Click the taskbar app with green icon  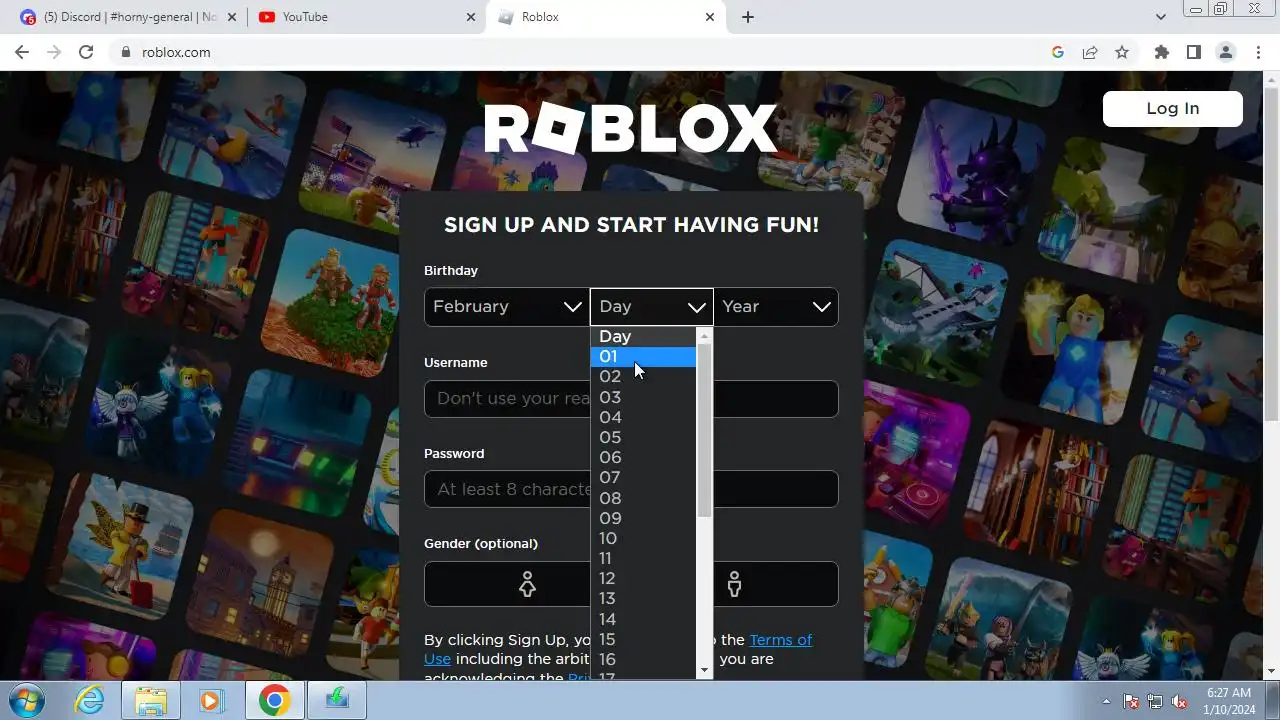pos(337,700)
